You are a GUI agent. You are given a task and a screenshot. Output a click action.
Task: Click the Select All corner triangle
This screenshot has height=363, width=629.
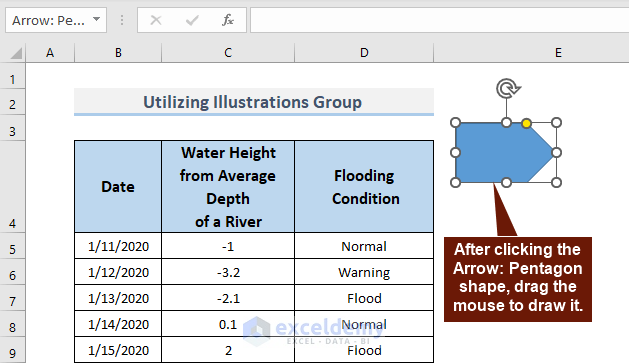pos(15,53)
